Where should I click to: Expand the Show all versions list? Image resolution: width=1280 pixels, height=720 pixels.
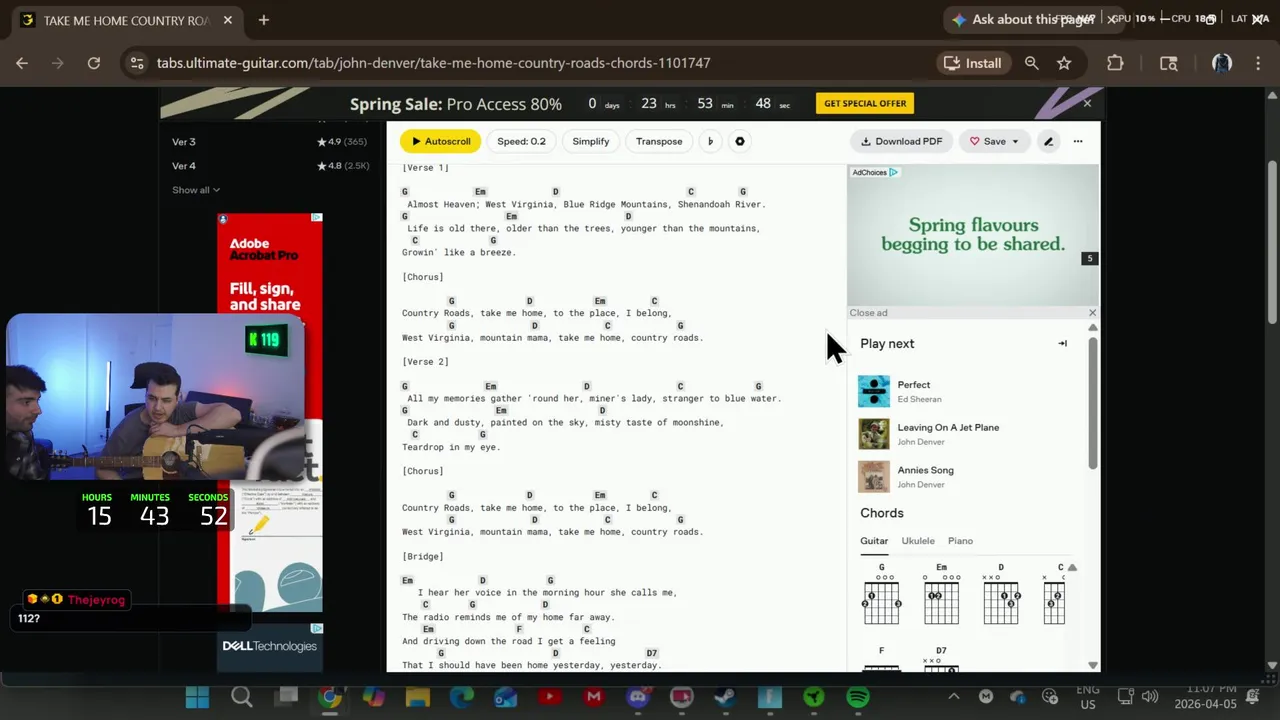[x=196, y=190]
